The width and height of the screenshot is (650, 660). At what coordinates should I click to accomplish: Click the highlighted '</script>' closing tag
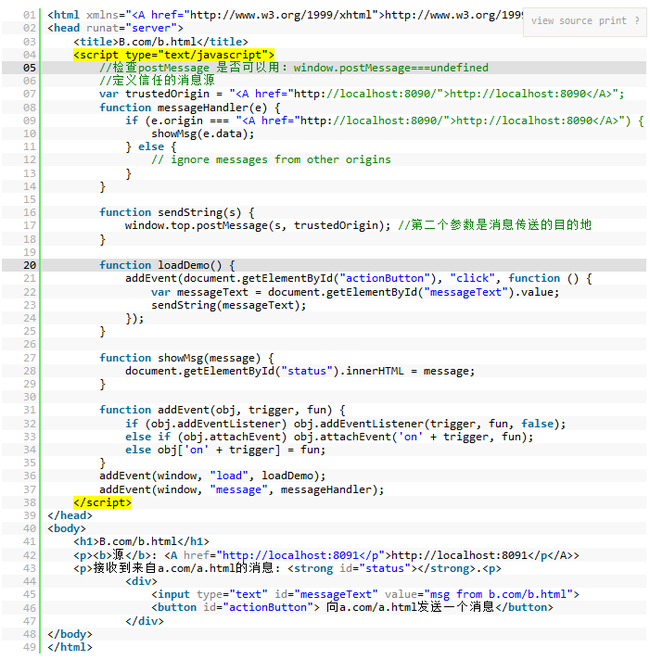coord(102,502)
